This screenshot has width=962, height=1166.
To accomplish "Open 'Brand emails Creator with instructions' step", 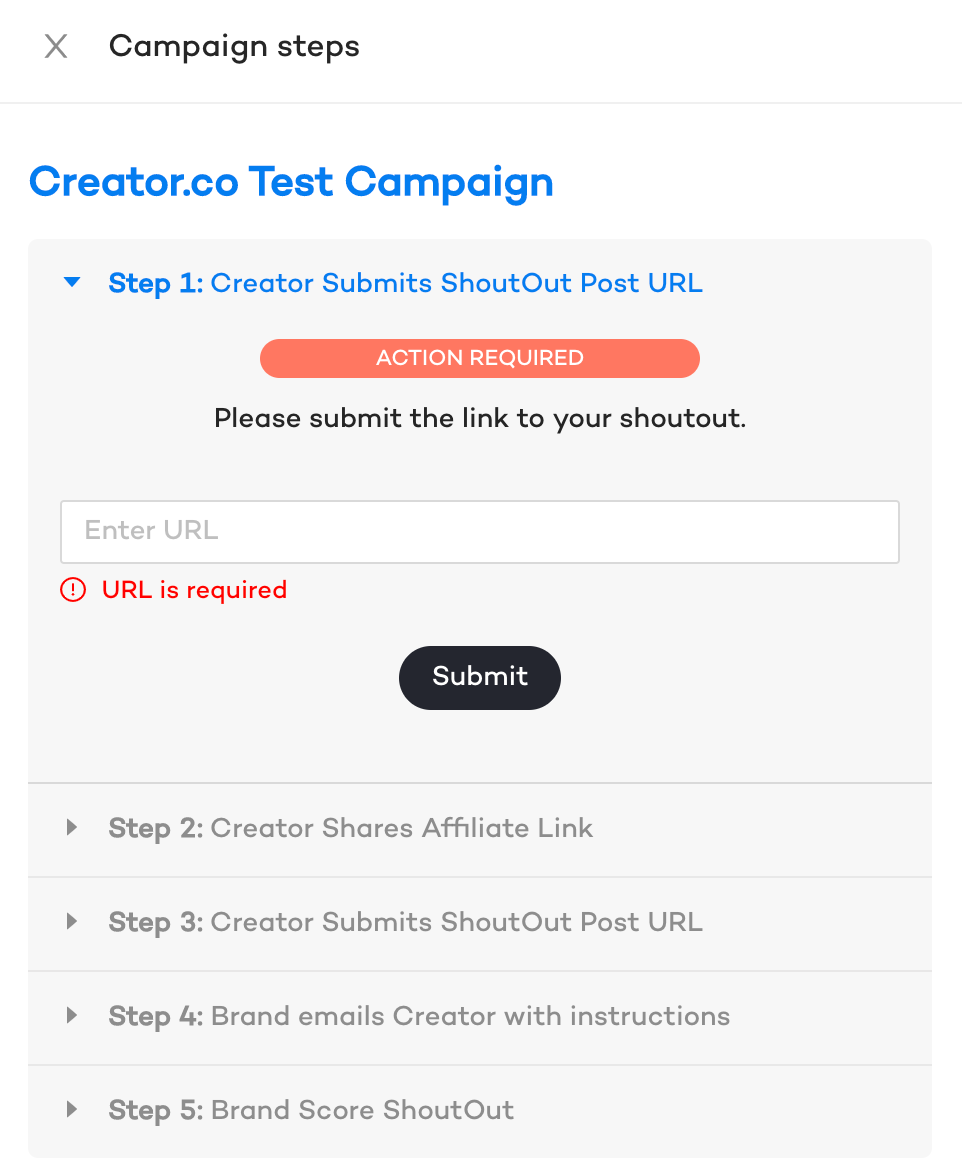I will (471, 1016).
